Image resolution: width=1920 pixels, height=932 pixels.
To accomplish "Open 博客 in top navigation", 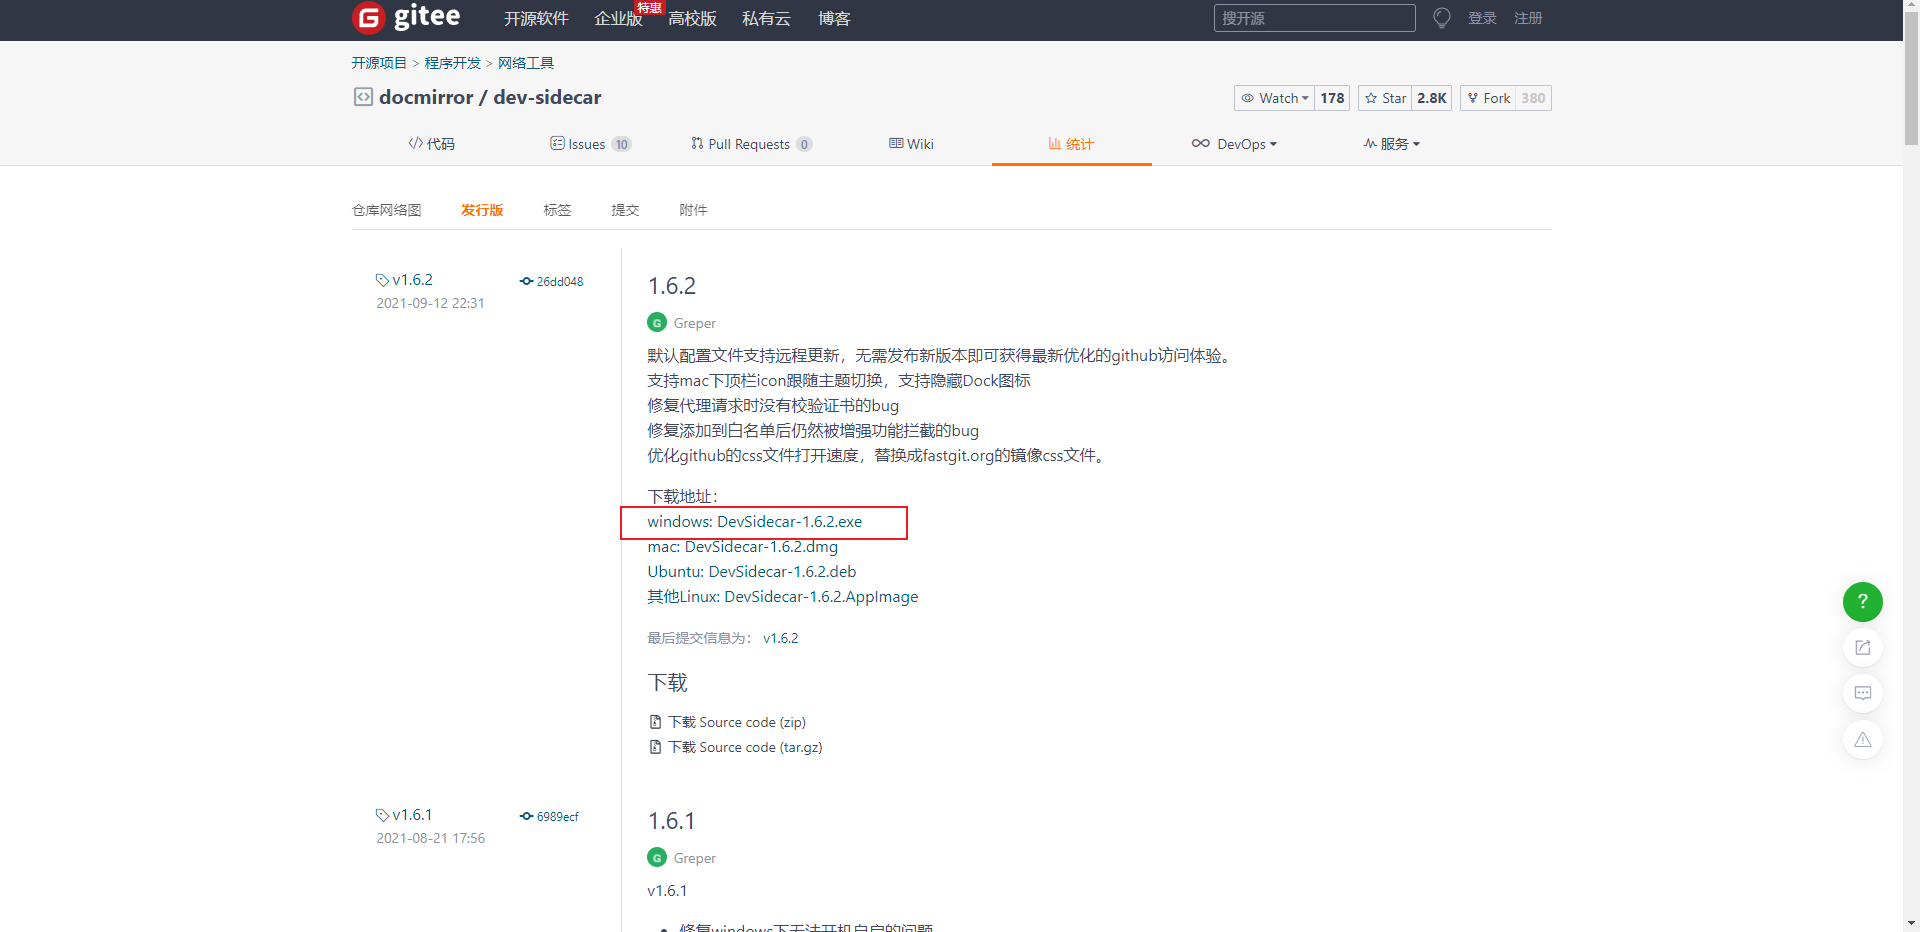I will (x=834, y=19).
